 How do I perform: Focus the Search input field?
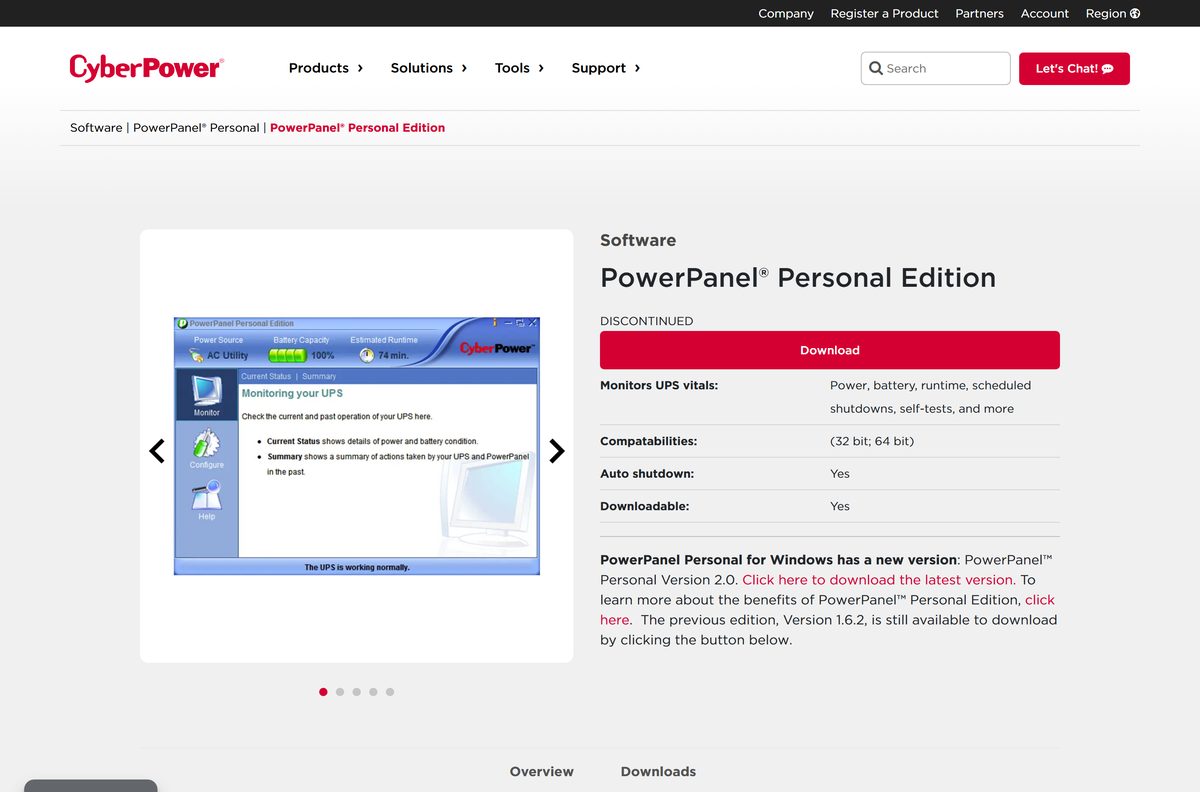tap(935, 68)
